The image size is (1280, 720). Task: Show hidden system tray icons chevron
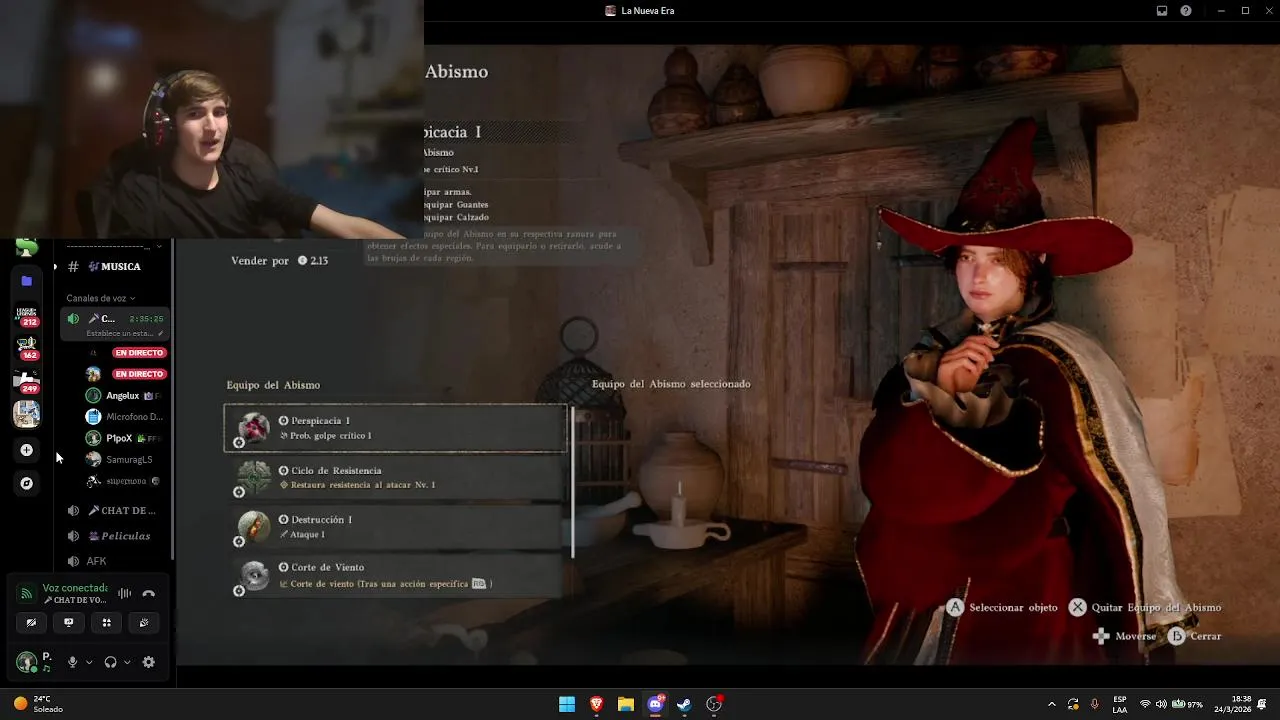pos(1050,704)
